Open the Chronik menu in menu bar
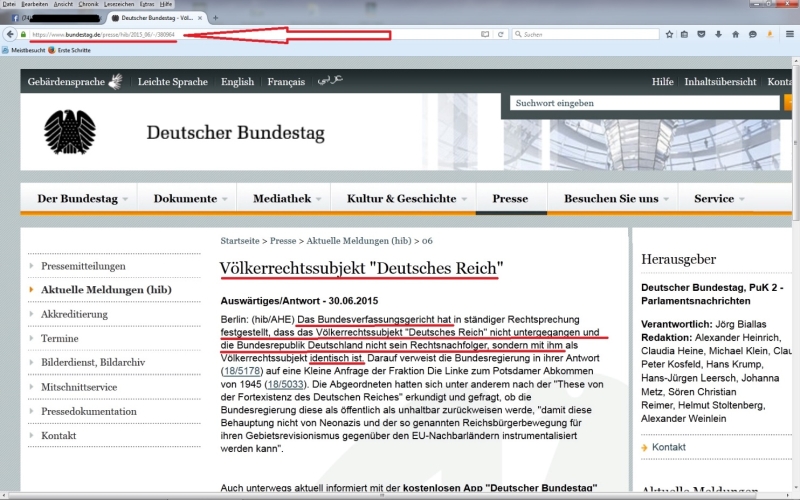This screenshot has width=800, height=500. point(86,4)
